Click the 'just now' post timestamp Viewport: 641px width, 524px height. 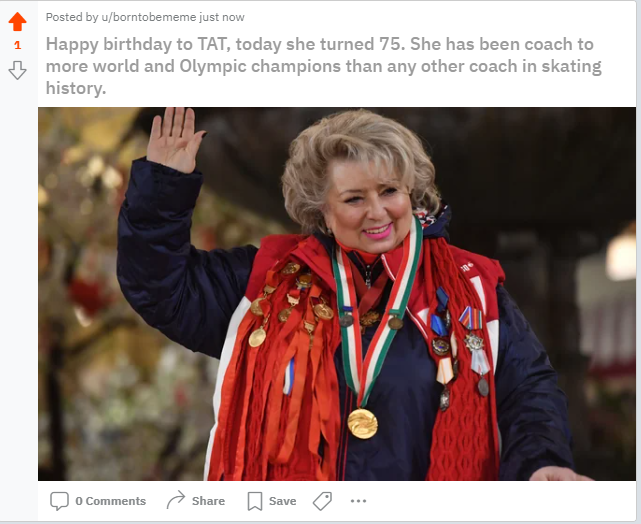point(222,17)
